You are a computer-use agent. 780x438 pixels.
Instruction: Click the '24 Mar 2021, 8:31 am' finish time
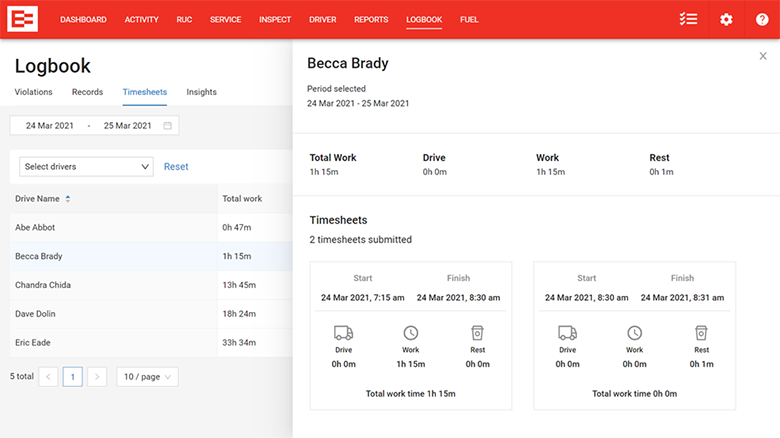pyautogui.click(x=682, y=298)
